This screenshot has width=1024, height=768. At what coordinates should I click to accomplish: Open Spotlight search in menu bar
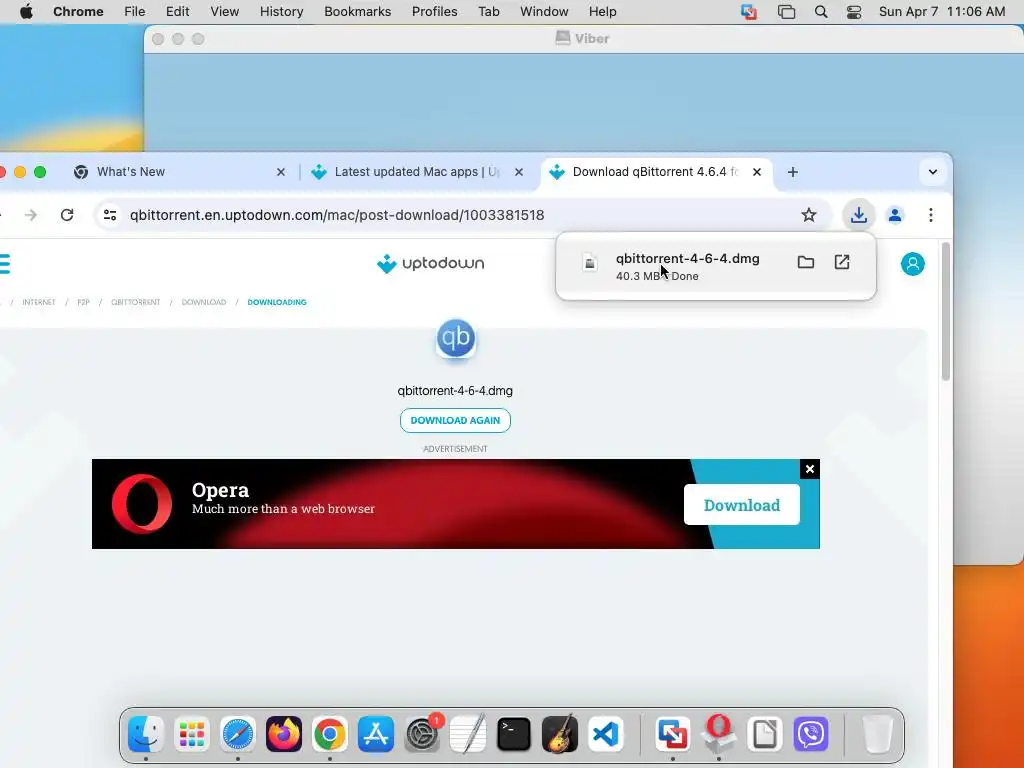click(821, 12)
